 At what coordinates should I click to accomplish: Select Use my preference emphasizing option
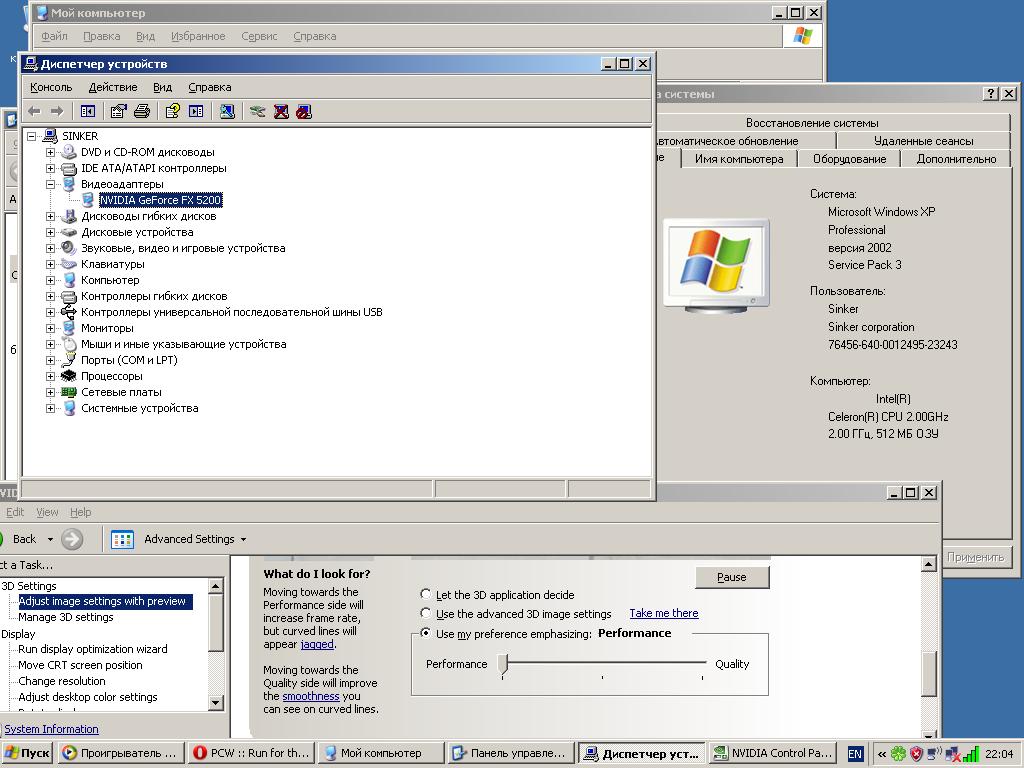click(426, 633)
